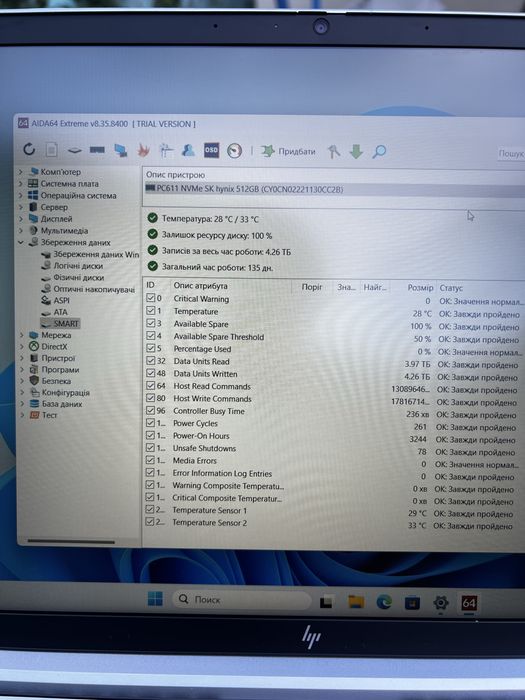Expand the Мережа tree node
The image size is (525, 700).
21,335
